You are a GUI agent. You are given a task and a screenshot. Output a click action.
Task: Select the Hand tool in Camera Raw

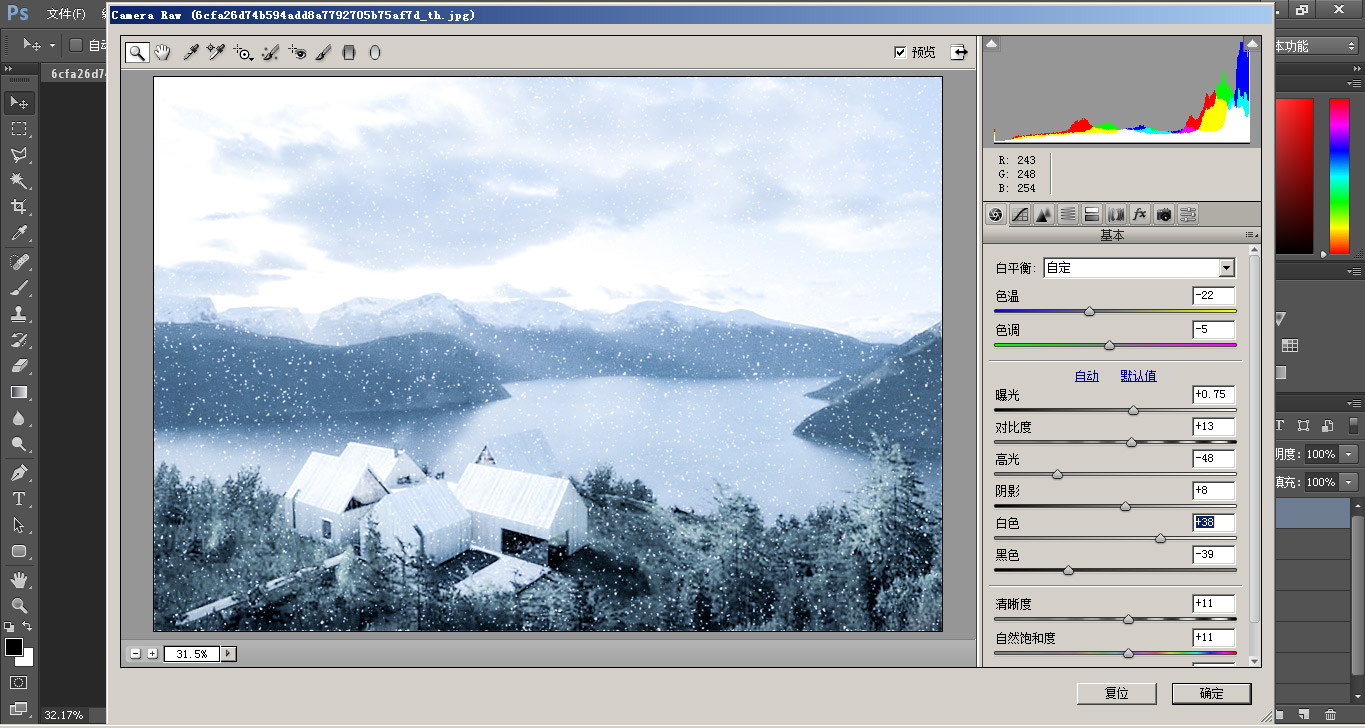click(162, 52)
